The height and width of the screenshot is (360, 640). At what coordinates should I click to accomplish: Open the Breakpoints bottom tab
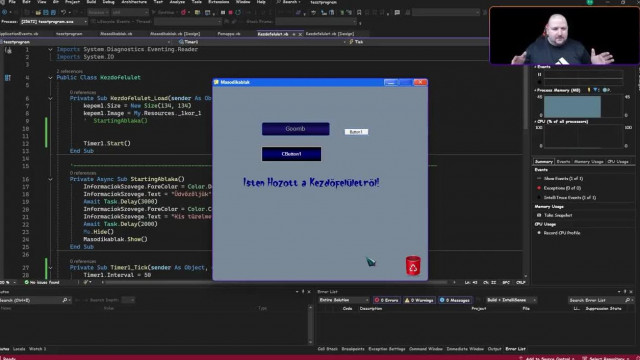point(353,349)
